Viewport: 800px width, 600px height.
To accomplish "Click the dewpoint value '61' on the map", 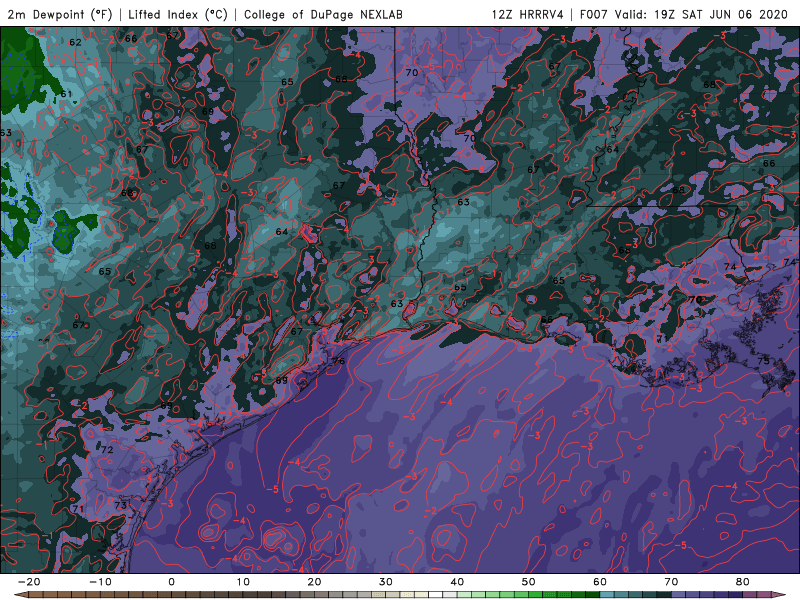I will [x=66, y=94].
